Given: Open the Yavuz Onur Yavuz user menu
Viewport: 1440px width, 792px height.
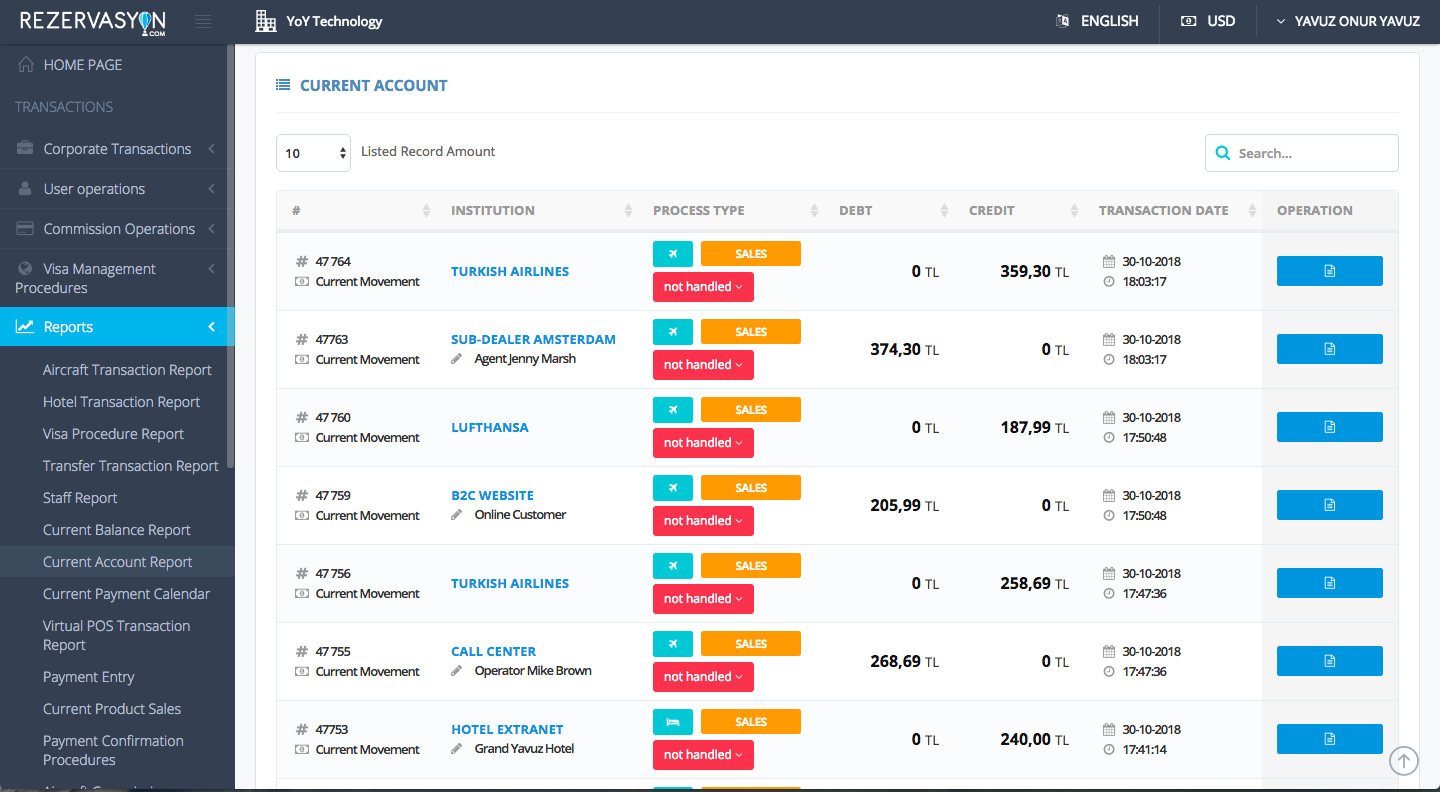Looking at the screenshot, I should click(x=1348, y=21).
